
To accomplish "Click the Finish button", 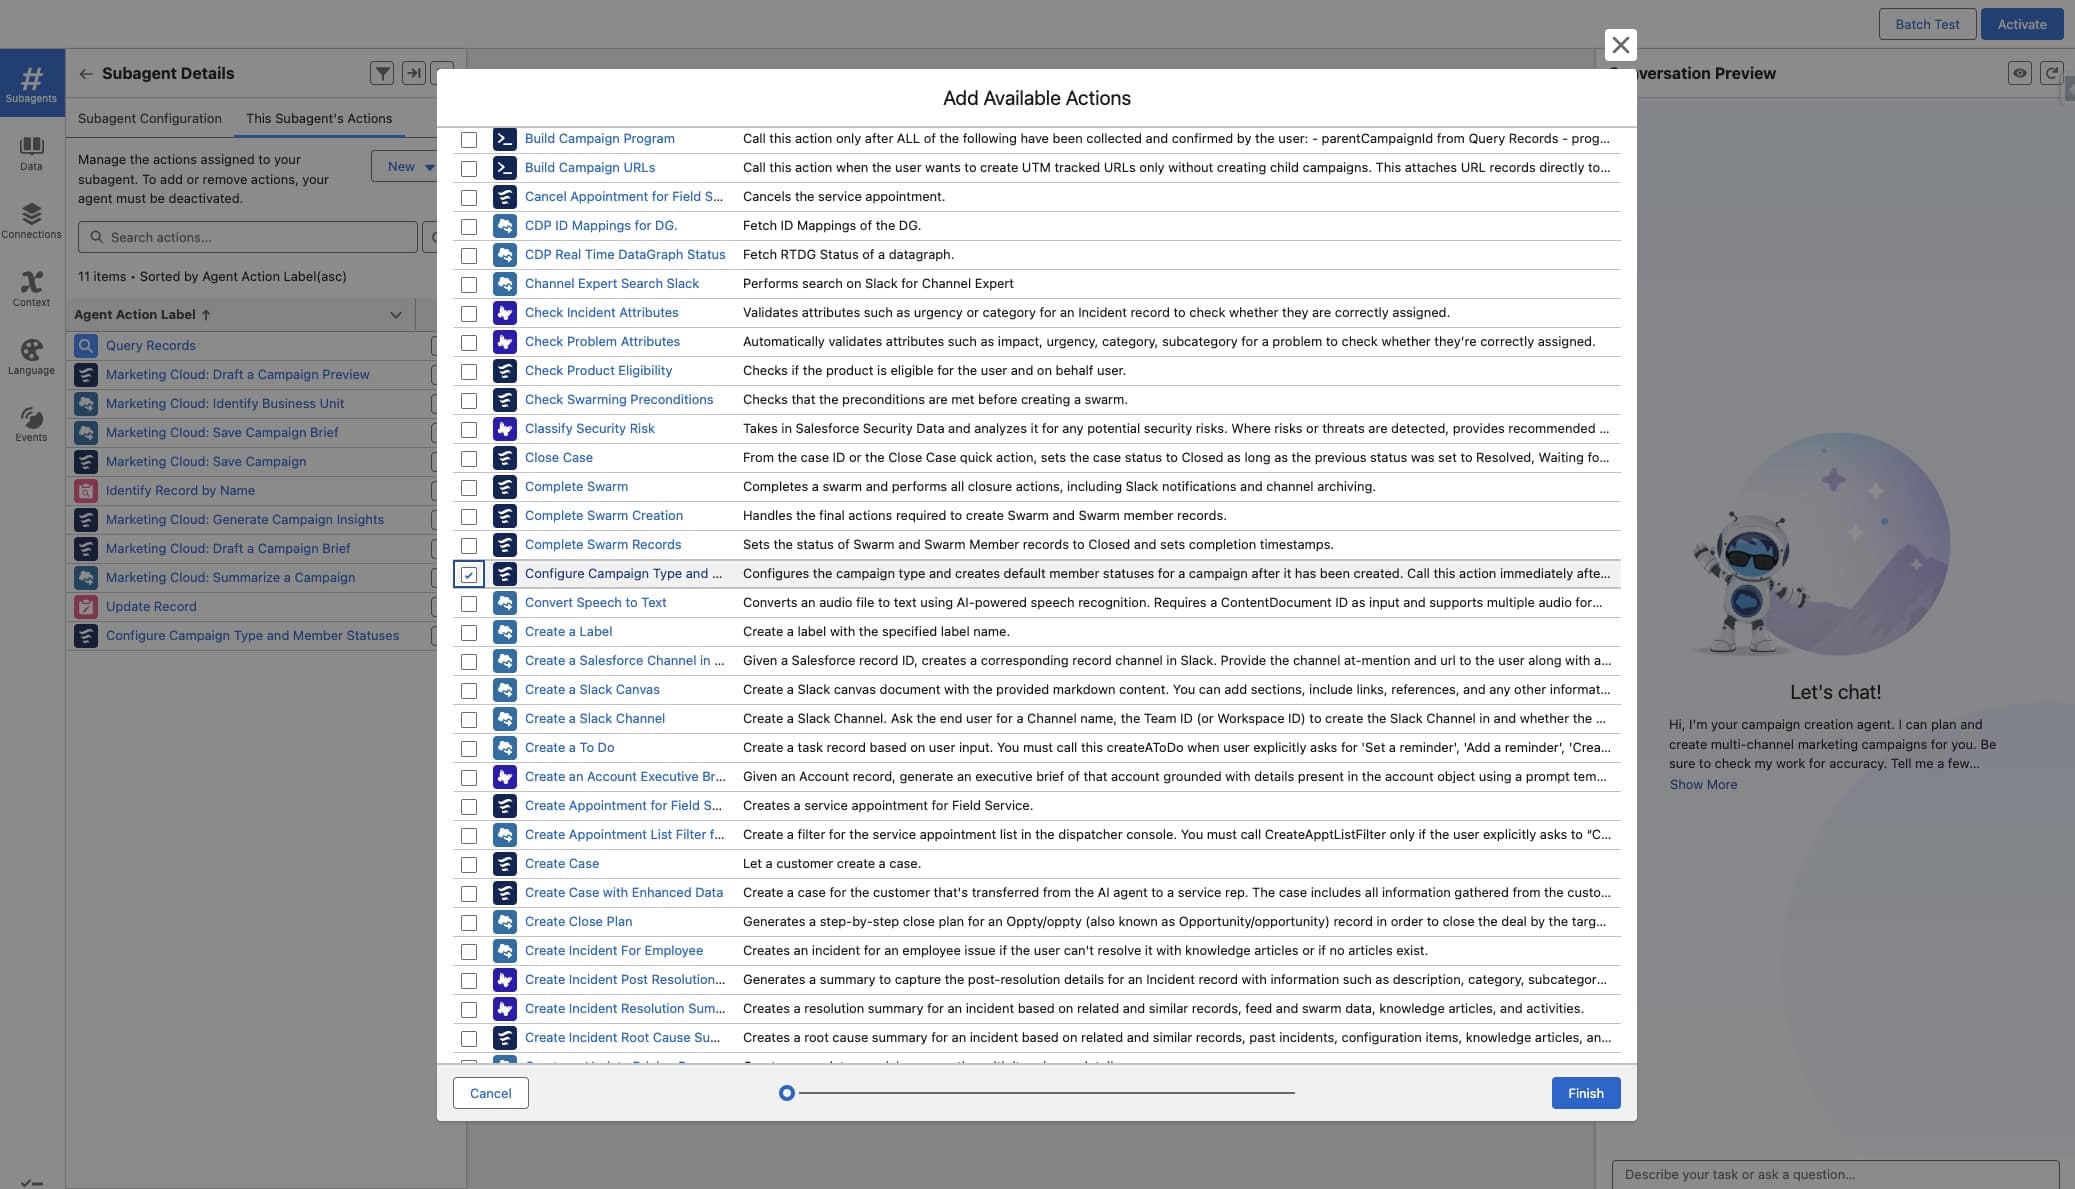I will point(1585,1093).
